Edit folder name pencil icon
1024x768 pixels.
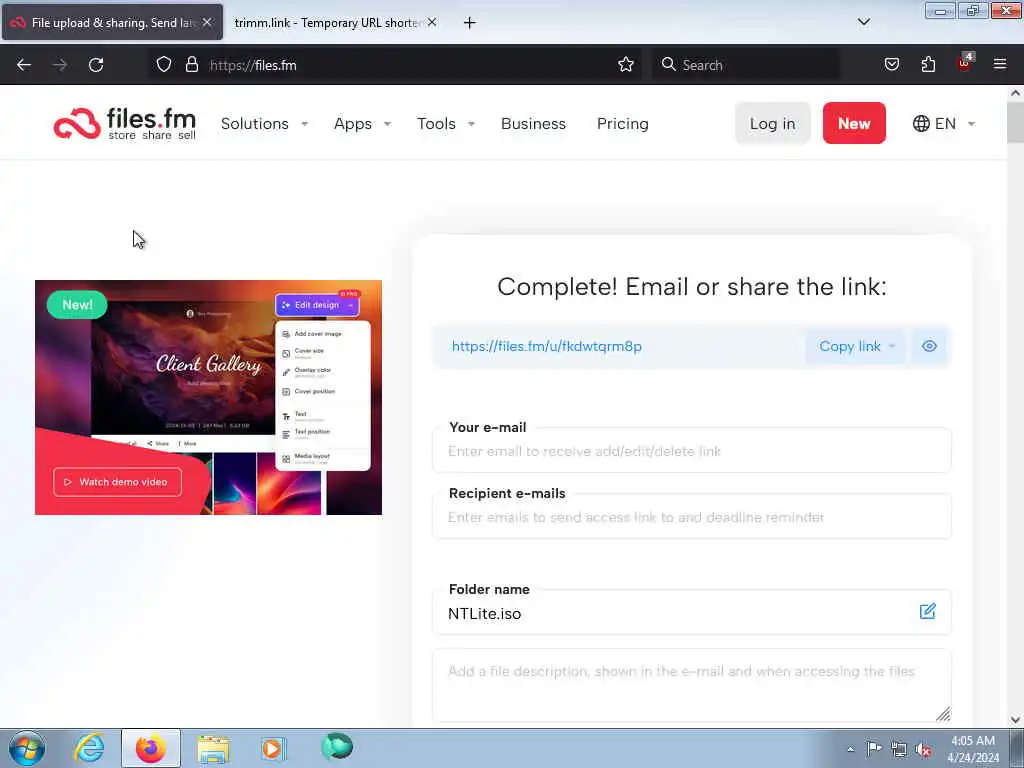(927, 611)
